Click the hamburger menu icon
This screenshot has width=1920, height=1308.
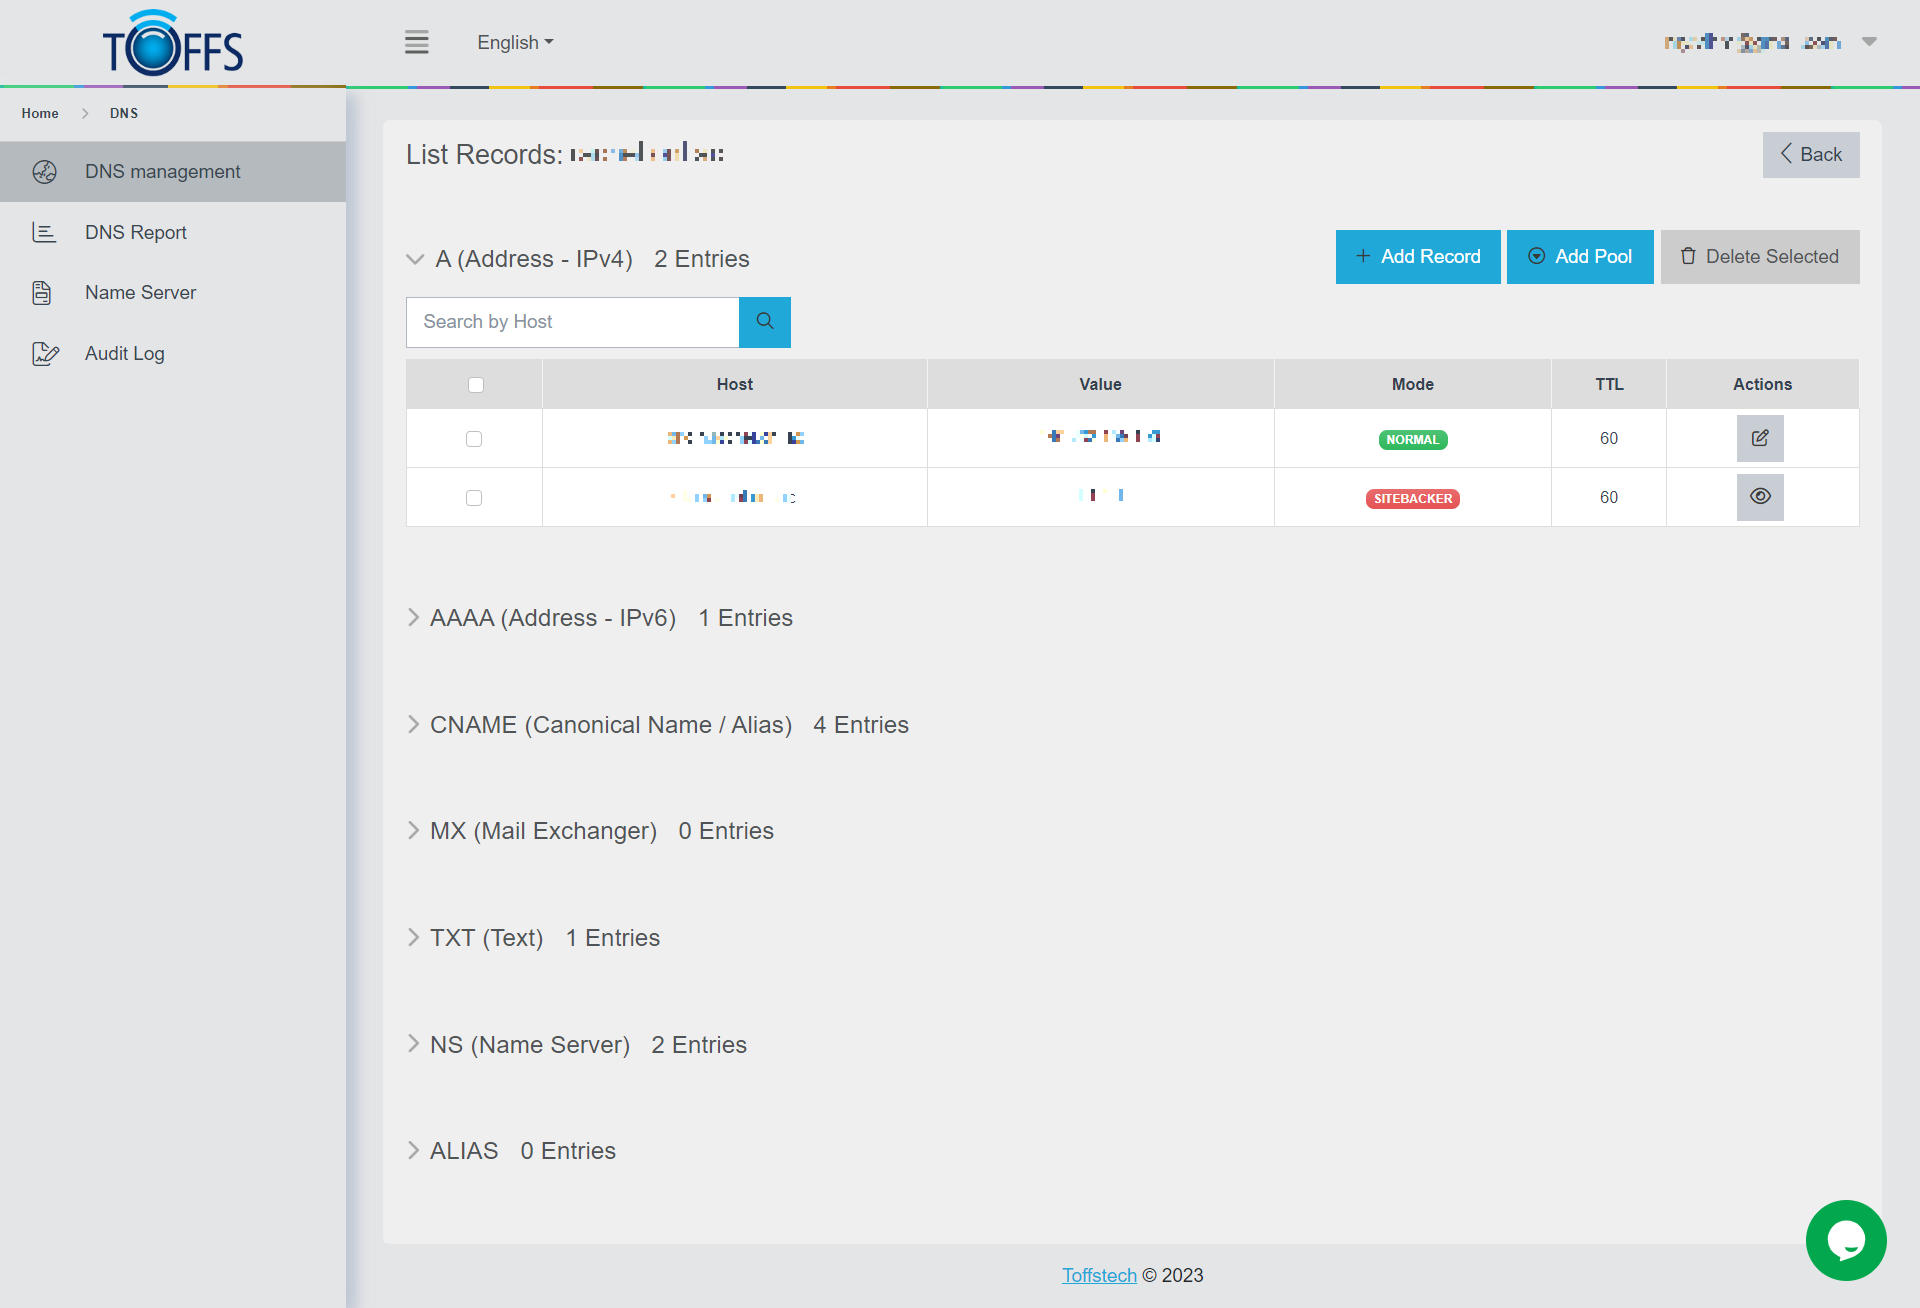click(x=416, y=42)
